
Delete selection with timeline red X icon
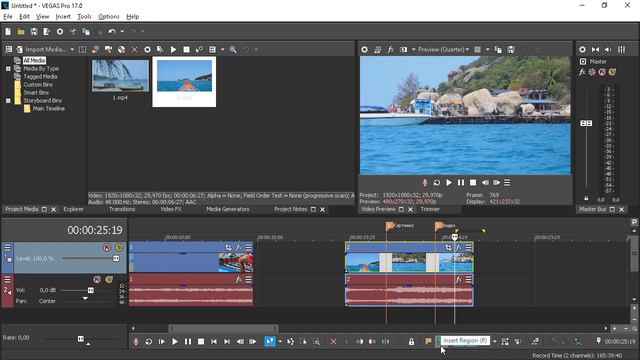[333, 341]
